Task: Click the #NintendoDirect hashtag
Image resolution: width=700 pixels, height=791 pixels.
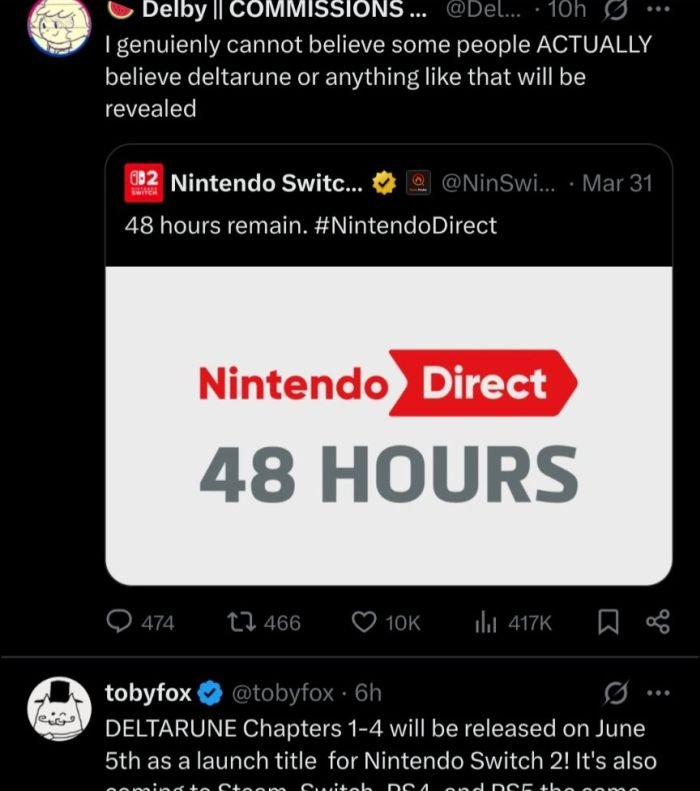Action: pos(405,225)
